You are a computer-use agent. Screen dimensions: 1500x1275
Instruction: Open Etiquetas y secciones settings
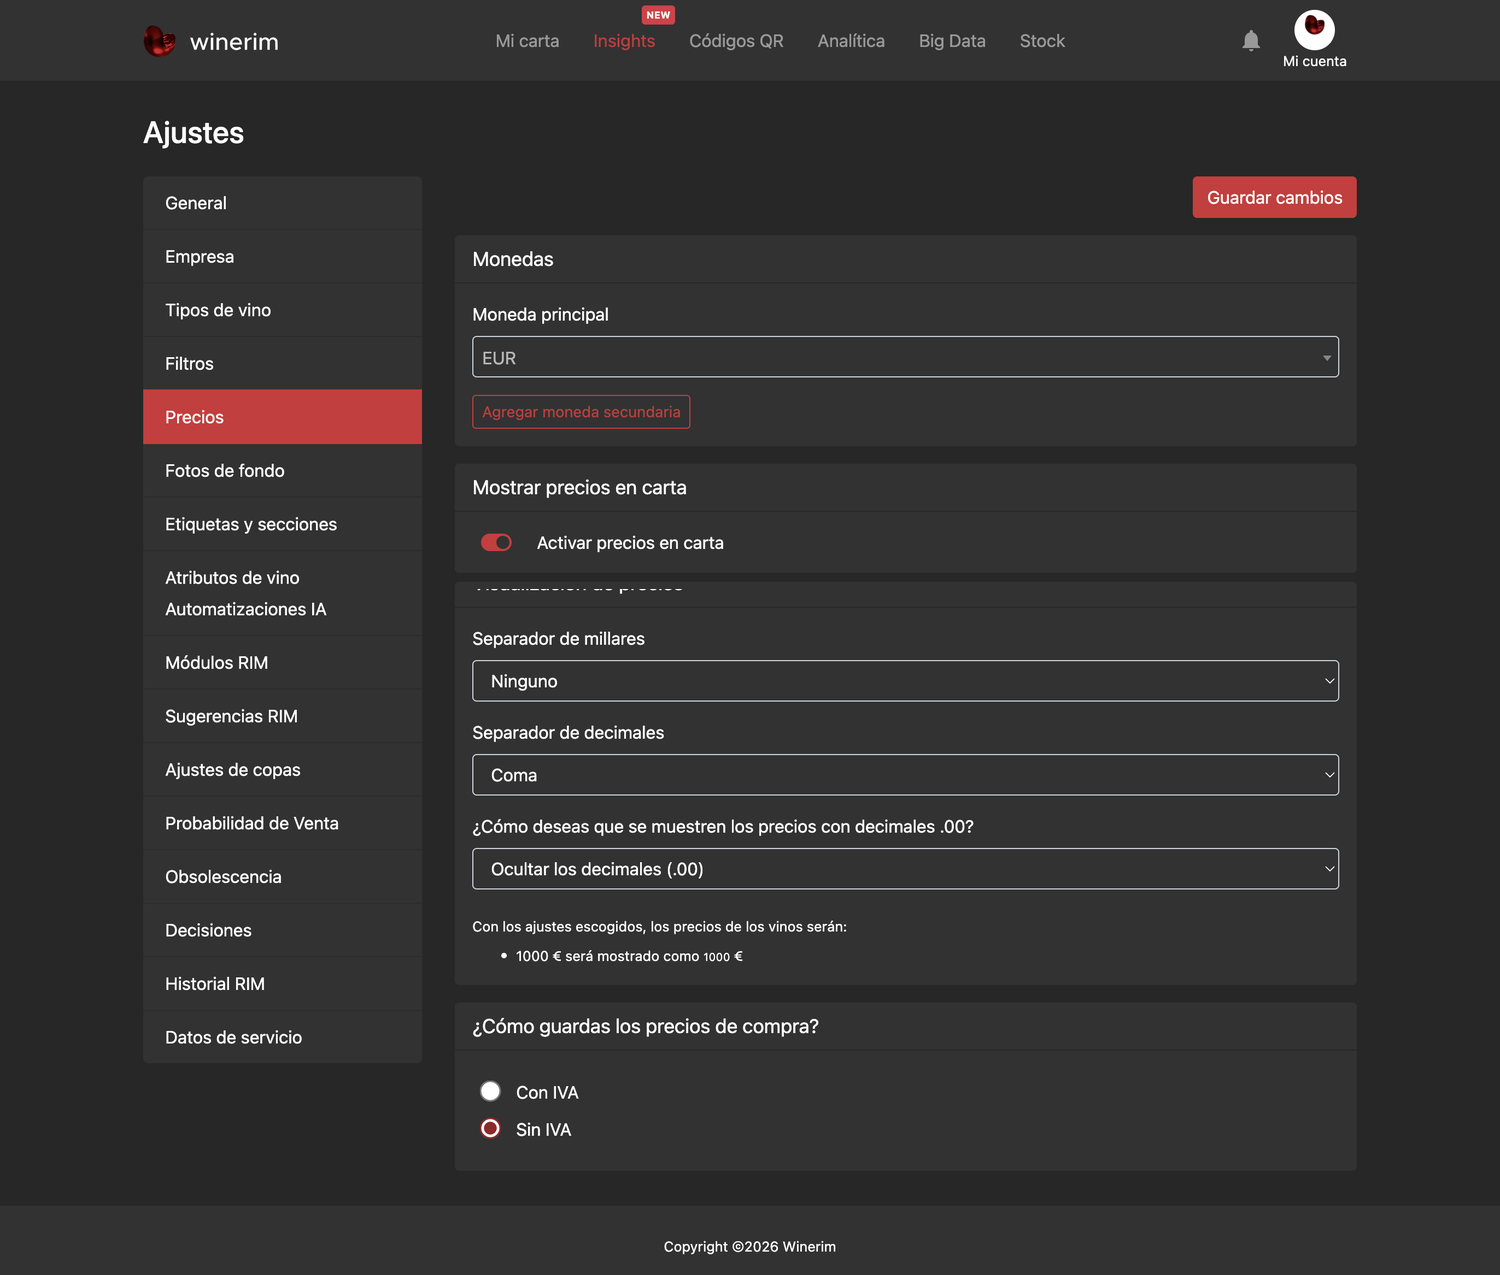pyautogui.click(x=282, y=524)
